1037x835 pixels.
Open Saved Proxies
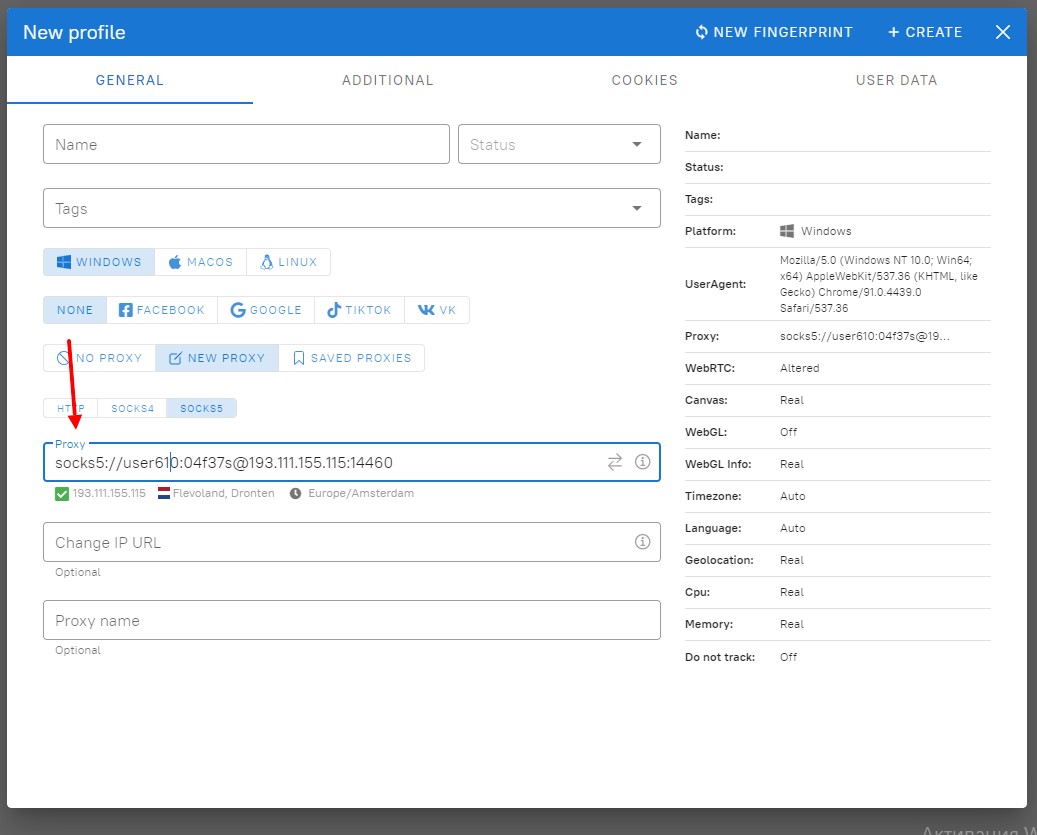click(x=351, y=358)
